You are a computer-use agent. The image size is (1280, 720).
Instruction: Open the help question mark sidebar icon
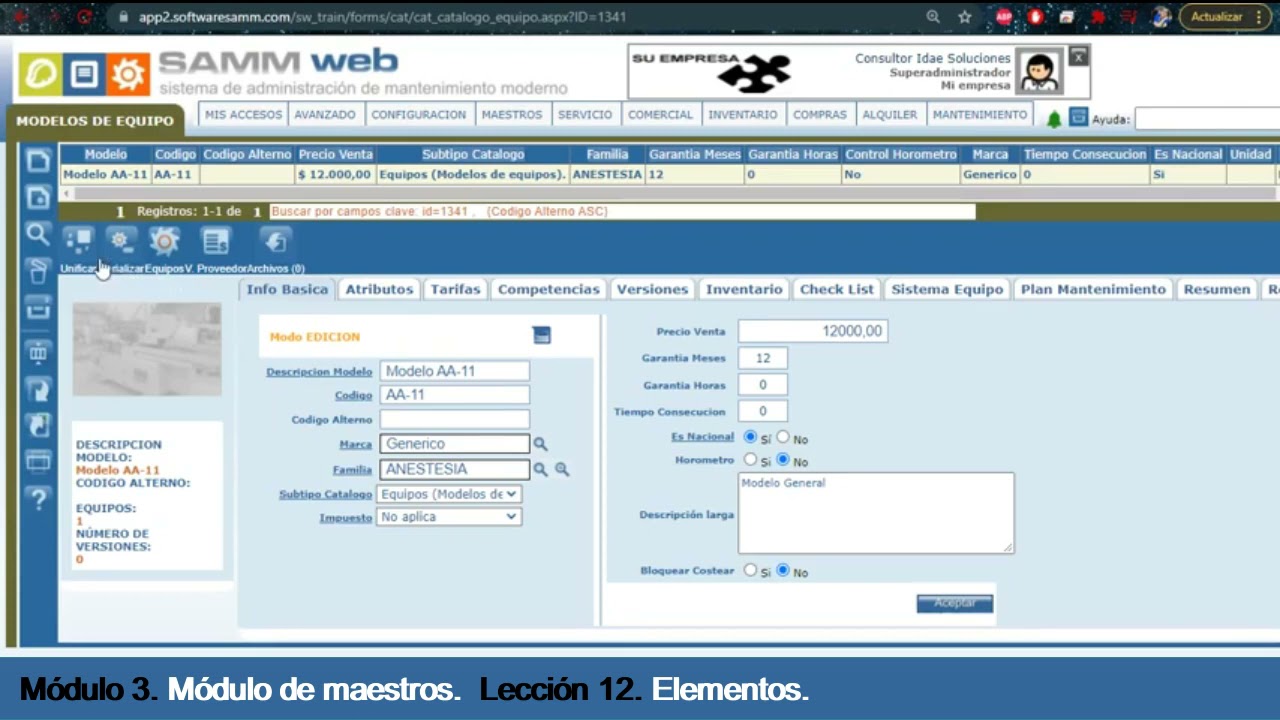(x=38, y=498)
